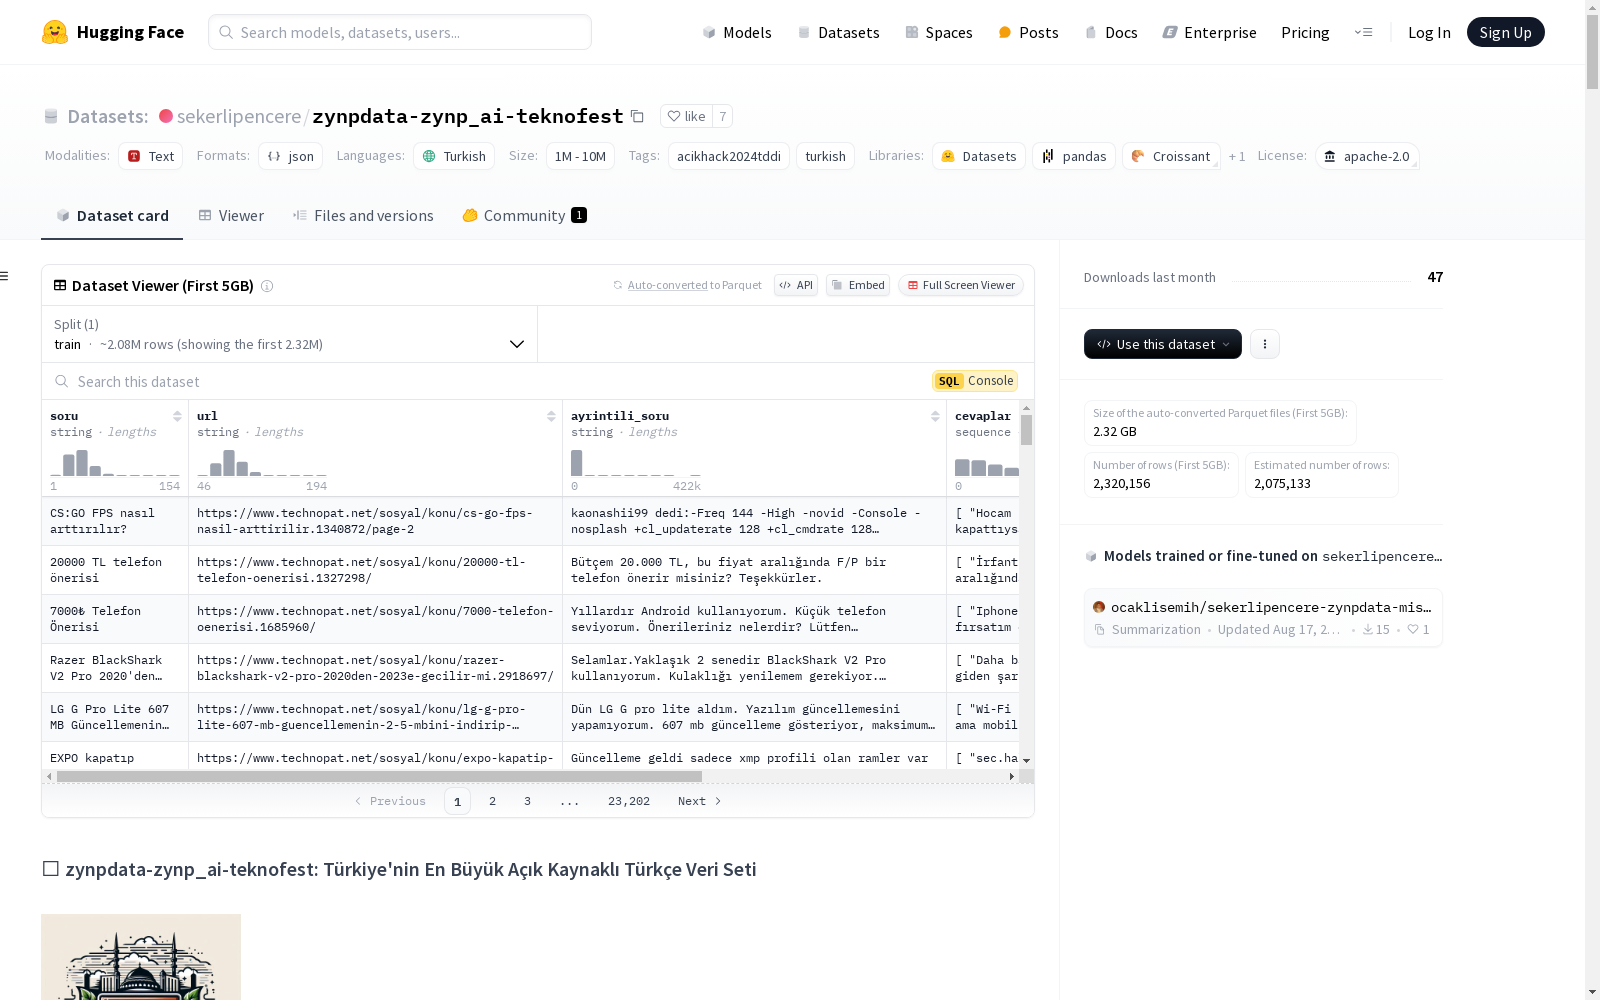Click the Auto-converted link
The image size is (1600, 1000).
pos(667,285)
